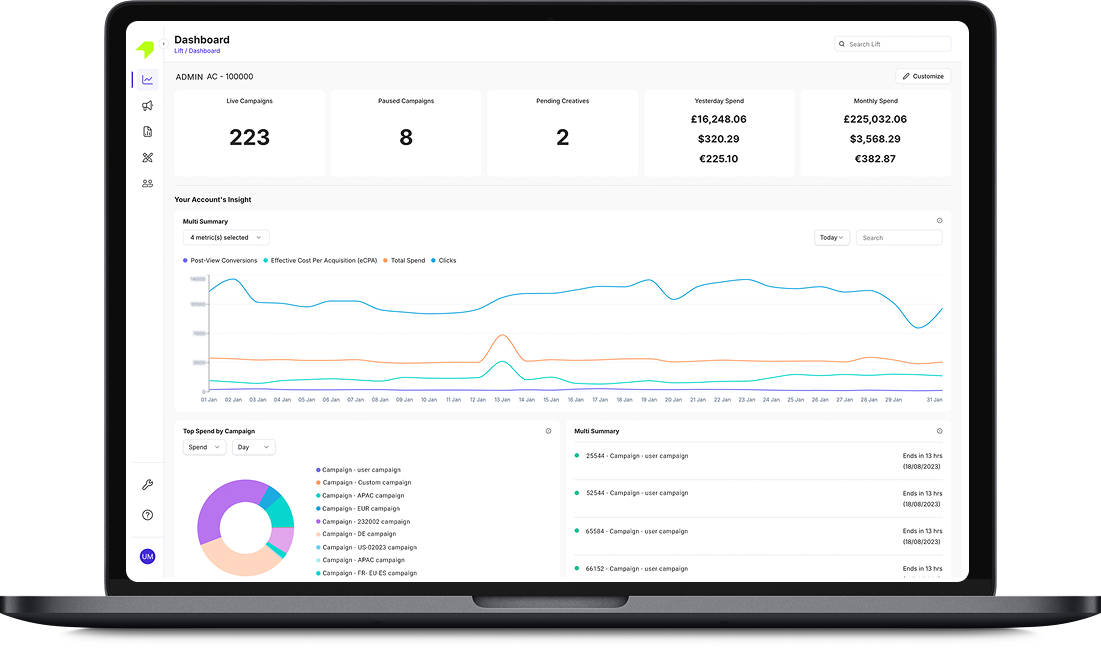Open the '4 metric(s) selected' dropdown
1101x648 pixels.
[226, 238]
